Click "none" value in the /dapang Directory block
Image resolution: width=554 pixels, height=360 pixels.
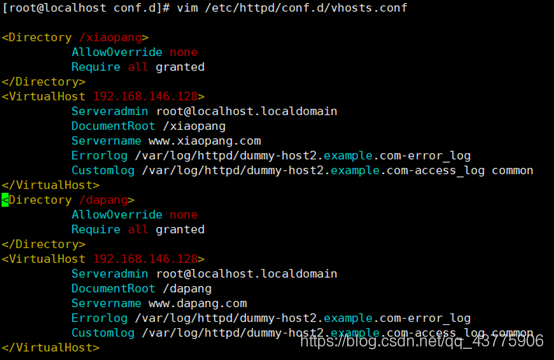pos(184,215)
